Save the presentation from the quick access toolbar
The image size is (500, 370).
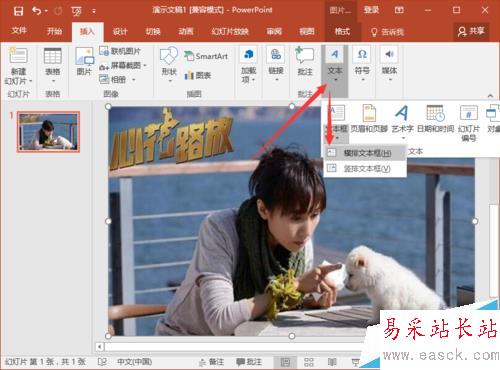18,11
